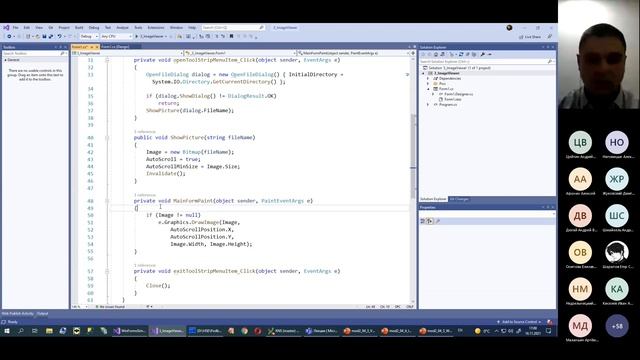Image resolution: width=640 pixels, height=360 pixels.
Task: Open the Extensions menu
Action: tap(156, 27)
